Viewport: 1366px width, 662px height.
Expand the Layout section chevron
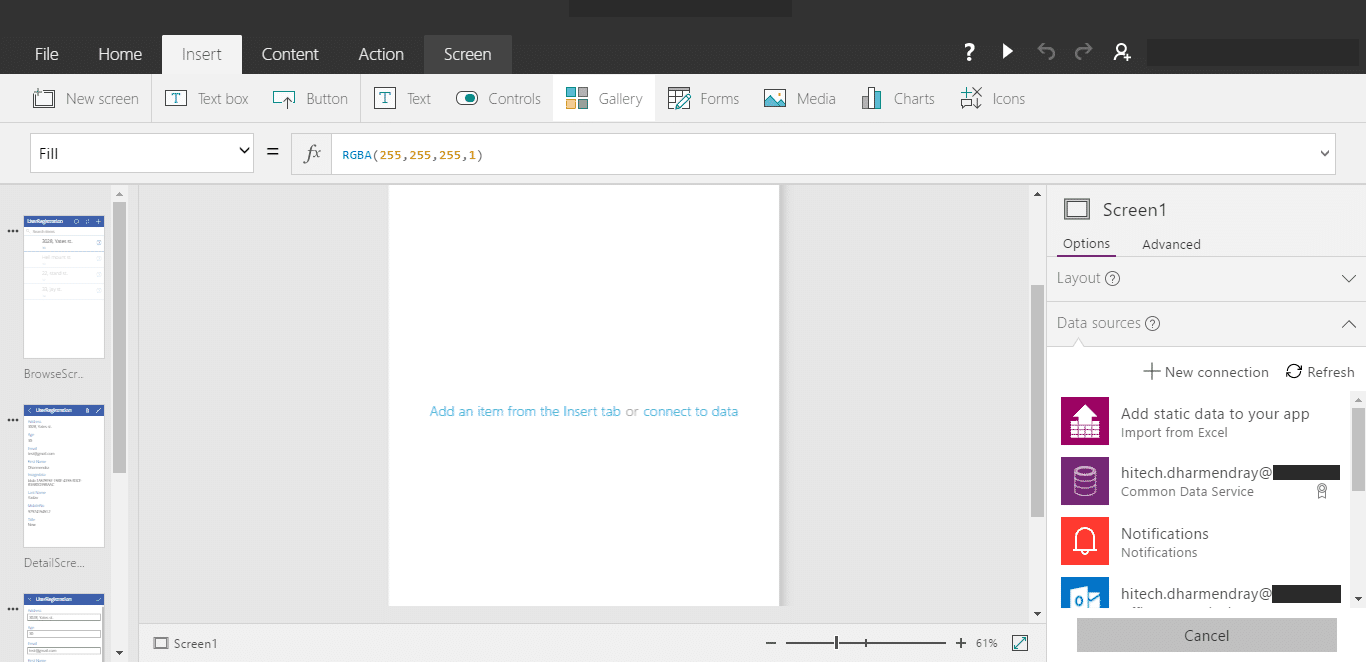[x=1348, y=279]
